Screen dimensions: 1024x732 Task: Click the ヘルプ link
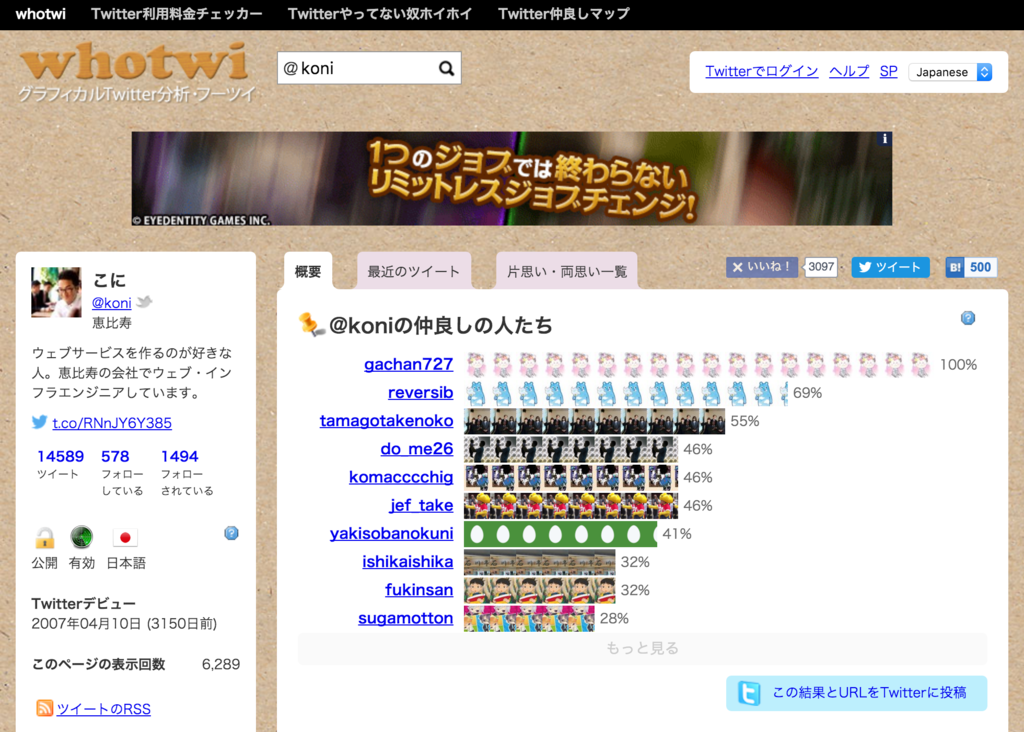pyautogui.click(x=849, y=71)
